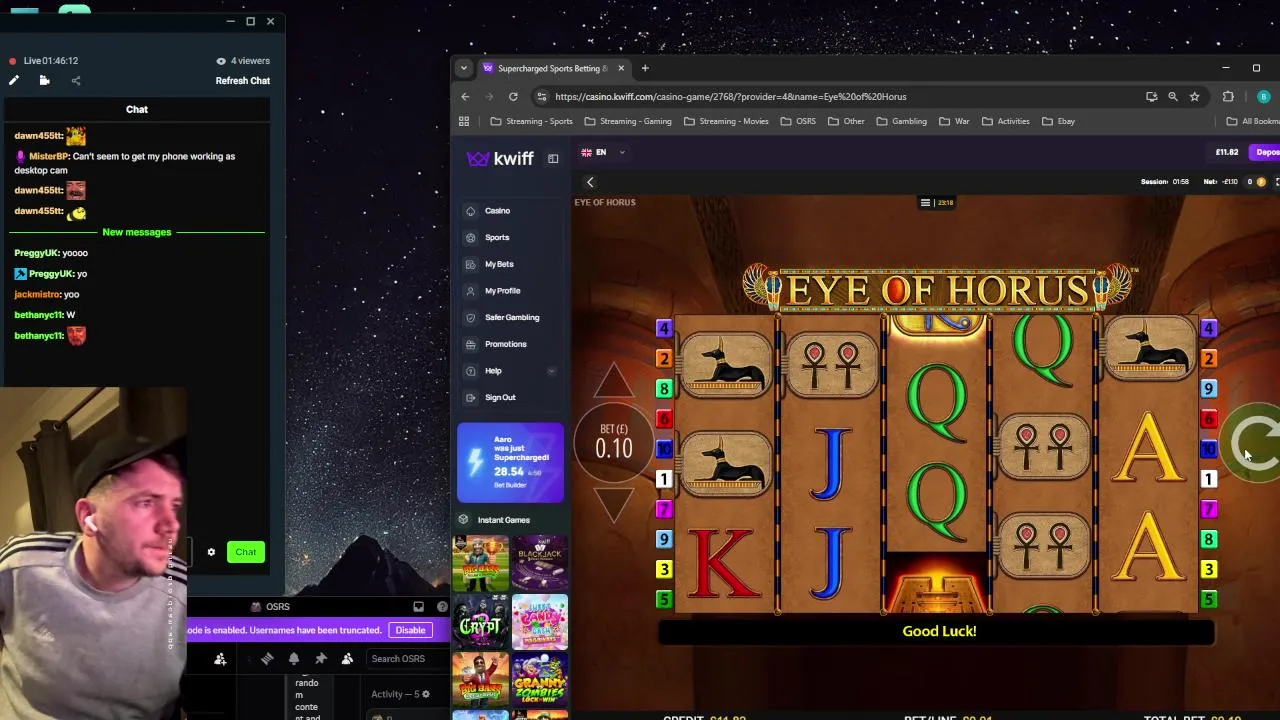Open the Activities bookmark folder
Viewport: 1280px width, 720px height.
click(1006, 122)
